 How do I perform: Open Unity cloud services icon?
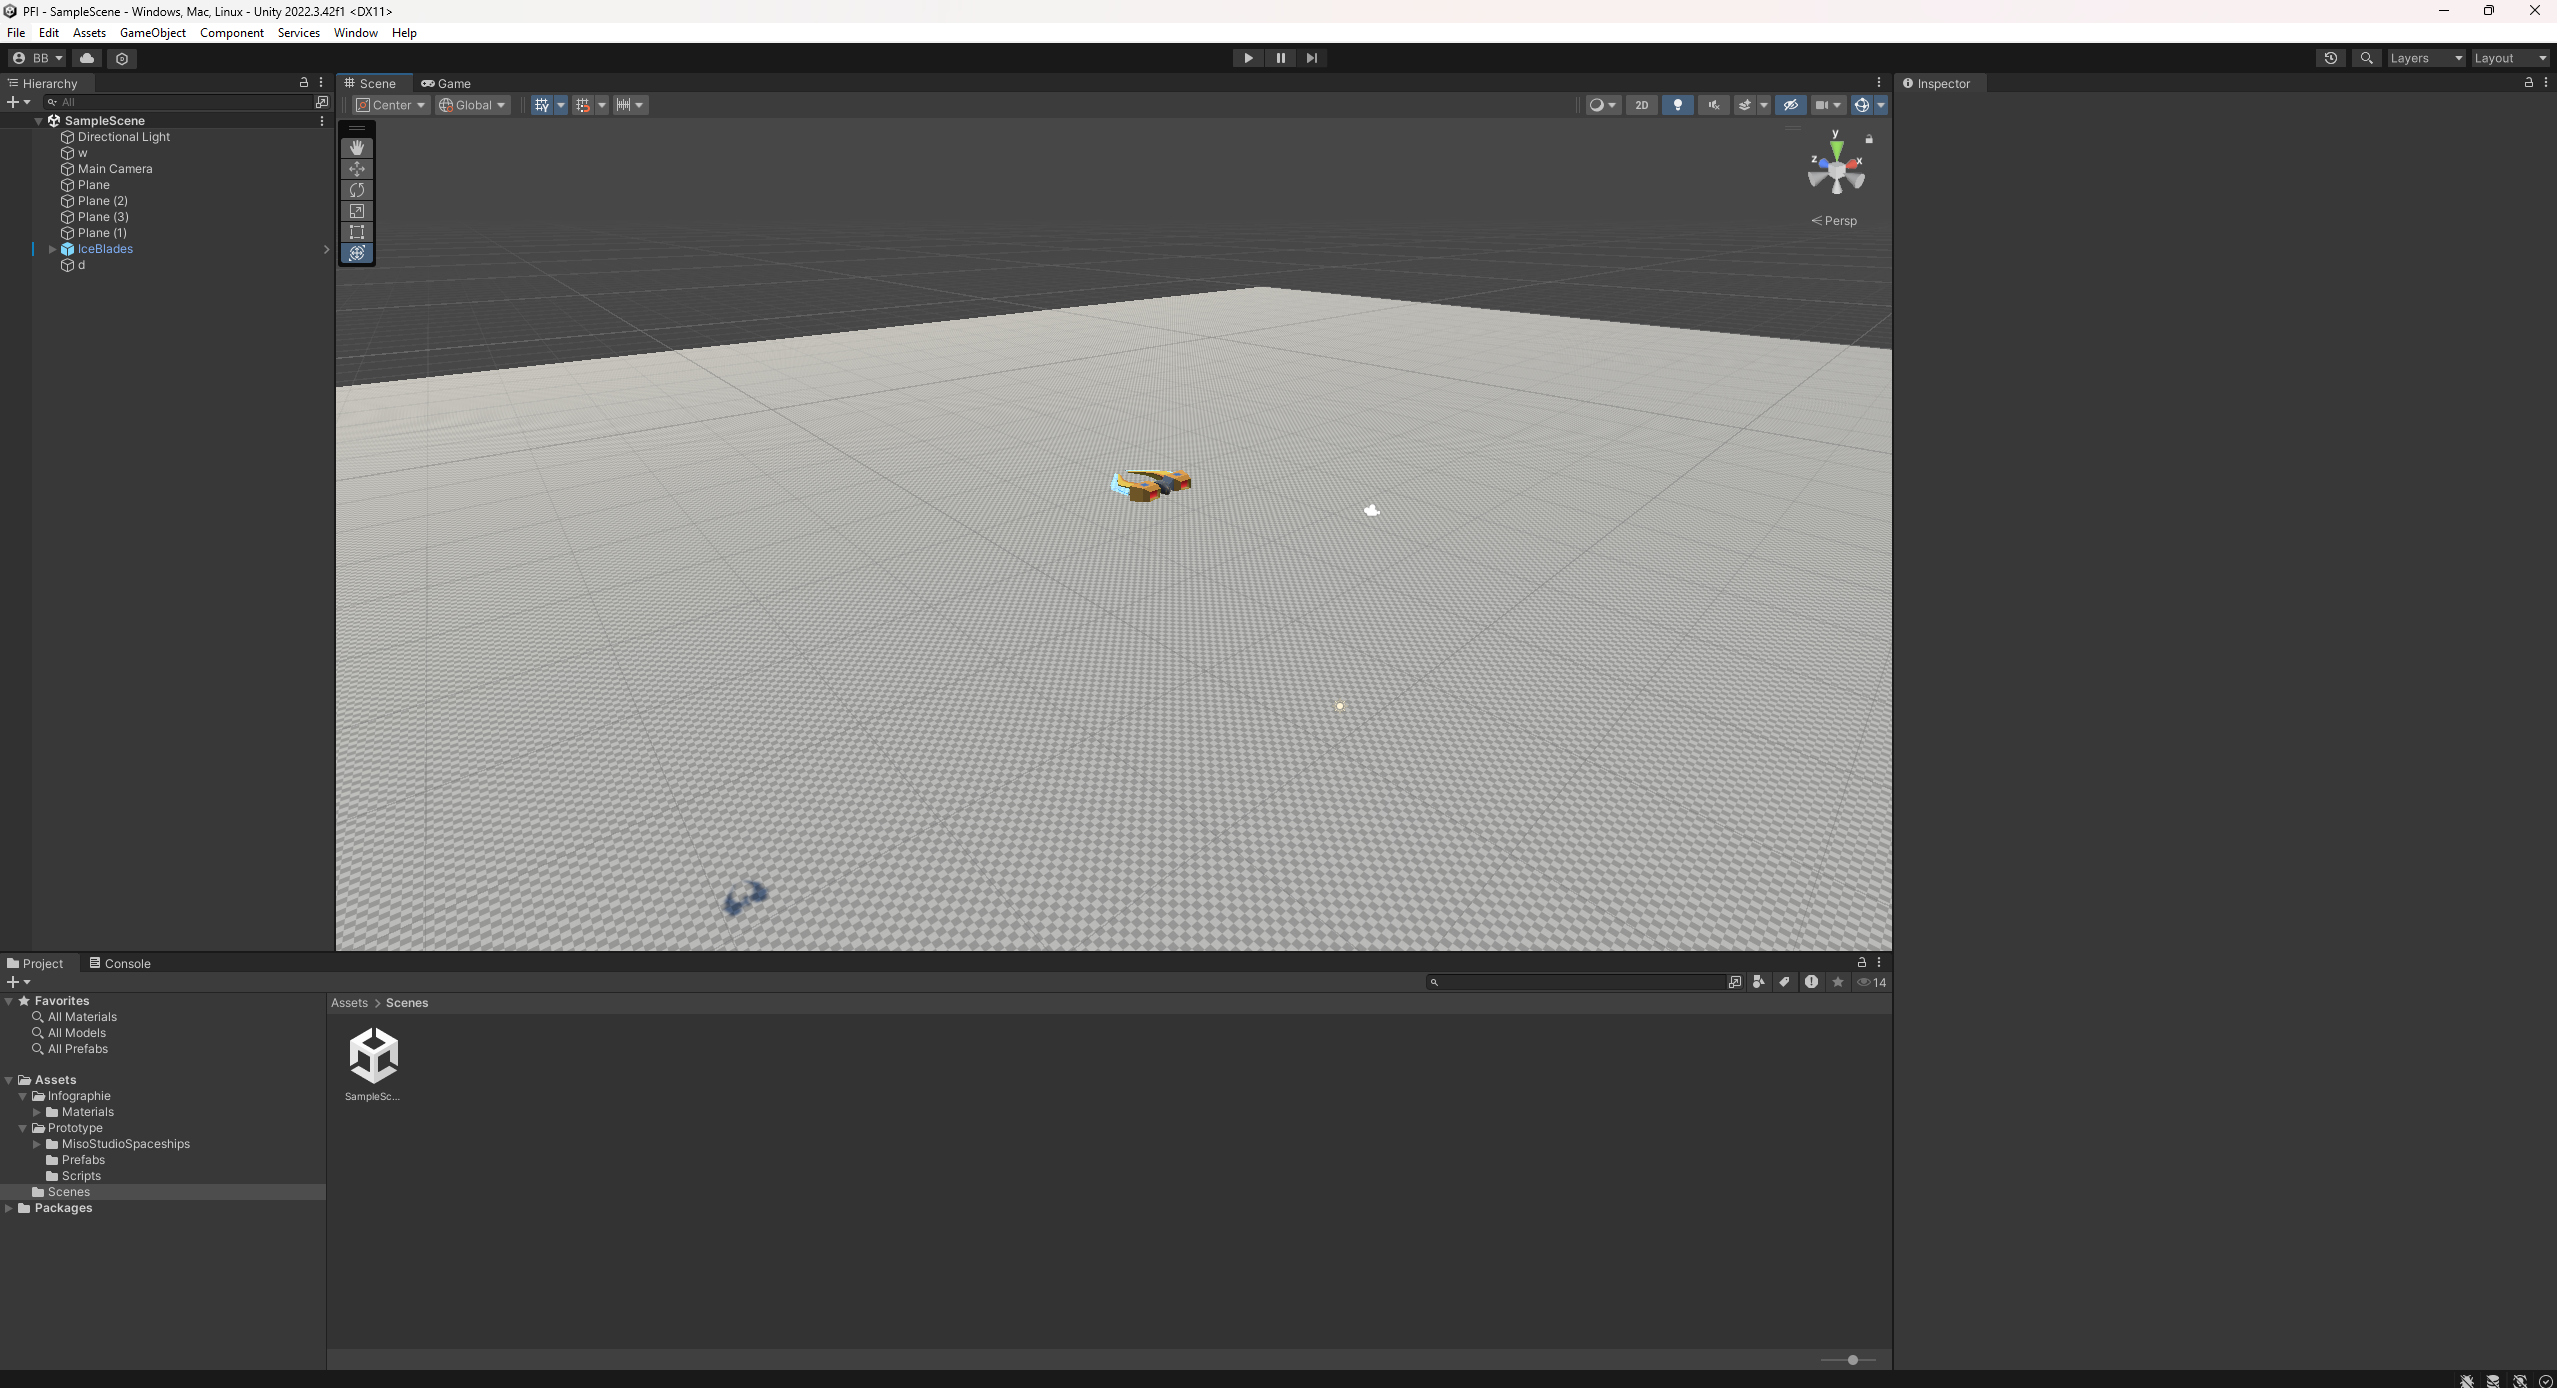pyautogui.click(x=87, y=58)
